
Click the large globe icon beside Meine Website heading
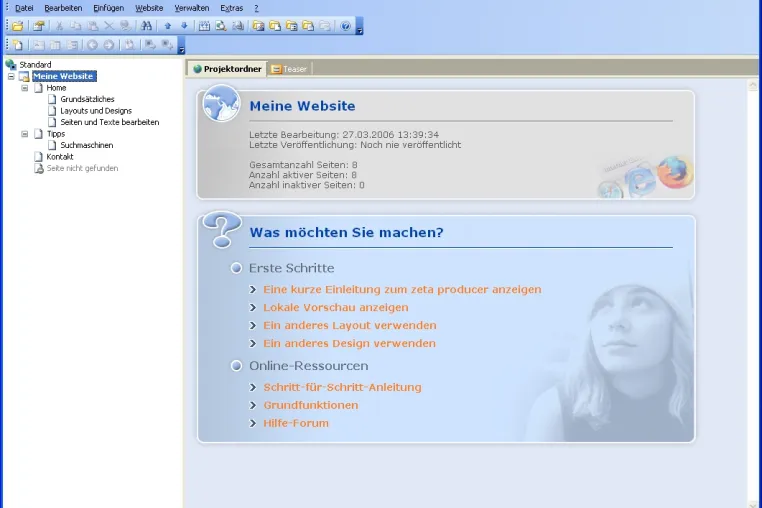221,103
